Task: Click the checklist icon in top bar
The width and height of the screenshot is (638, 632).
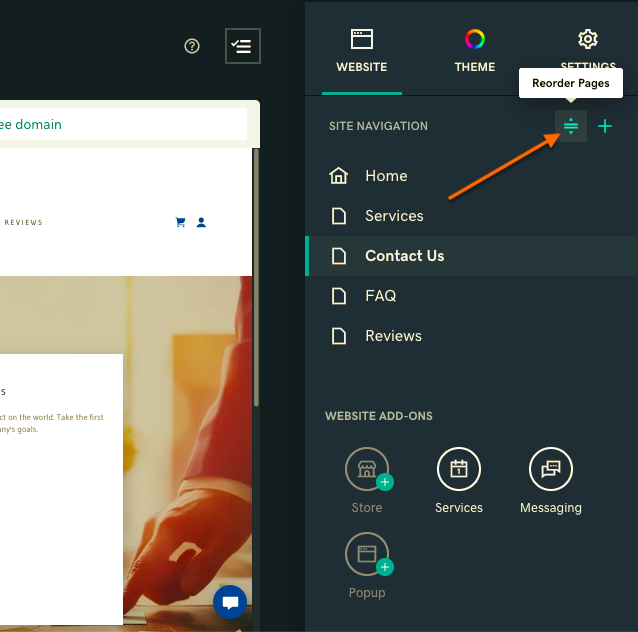Action: (243, 46)
